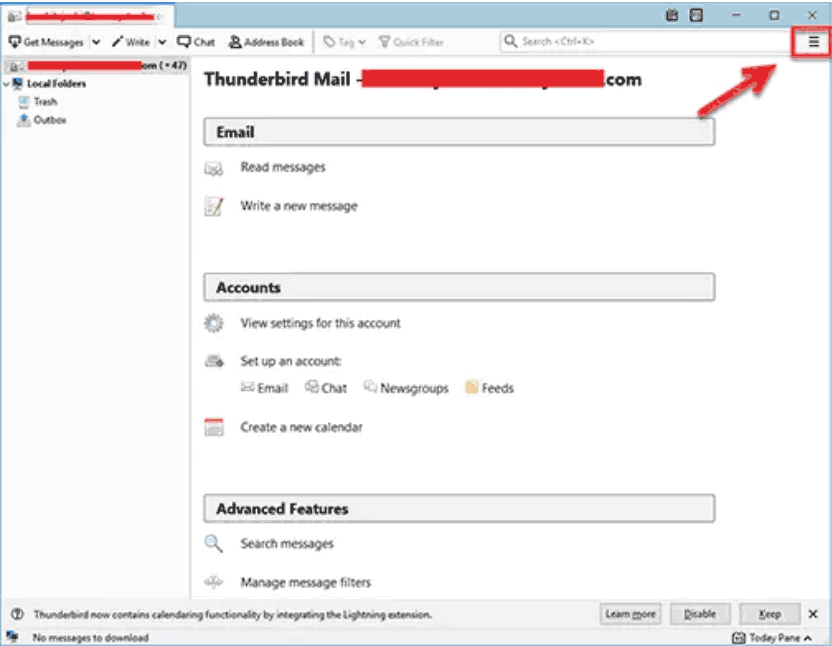Open the calendar tab icon in title bar

point(672,15)
